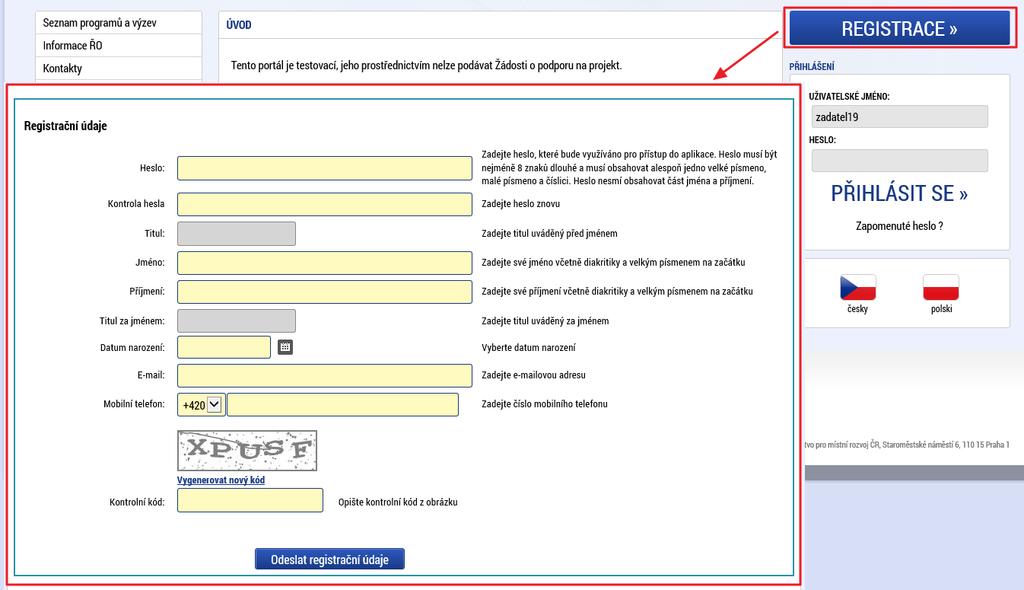Click the polski language label

click(941, 309)
